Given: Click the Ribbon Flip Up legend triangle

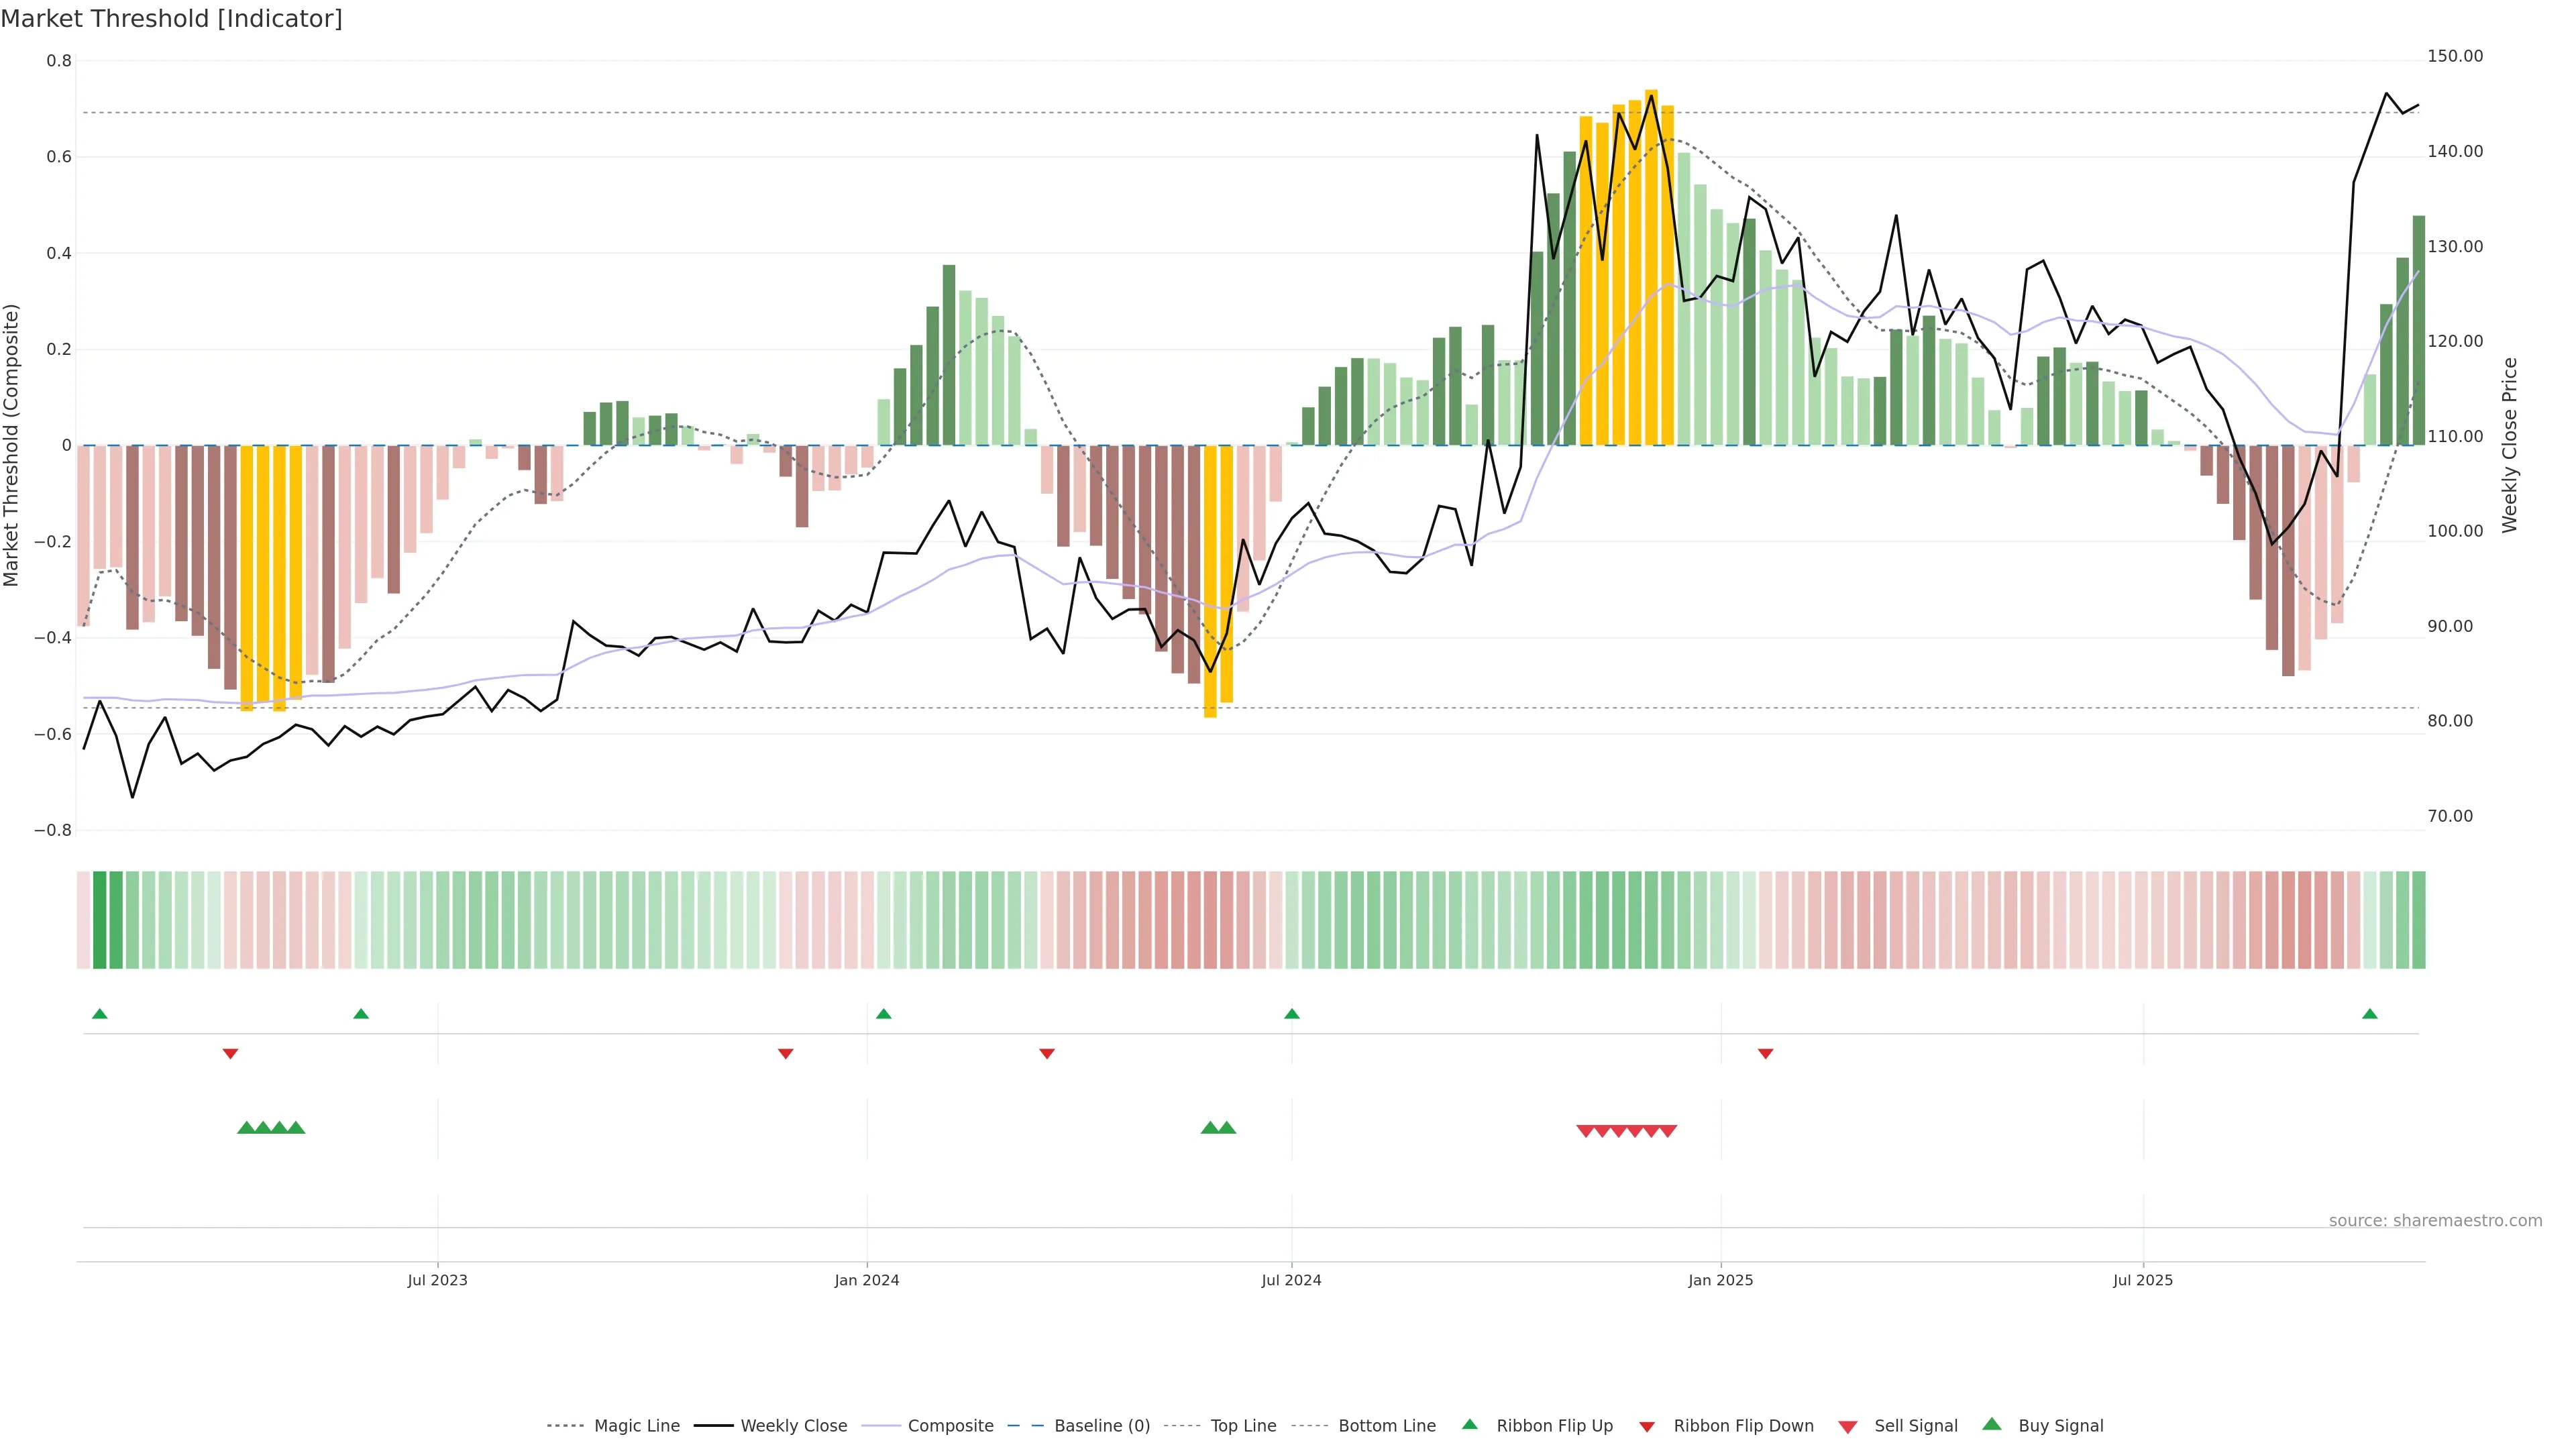Looking at the screenshot, I should [x=1469, y=1424].
